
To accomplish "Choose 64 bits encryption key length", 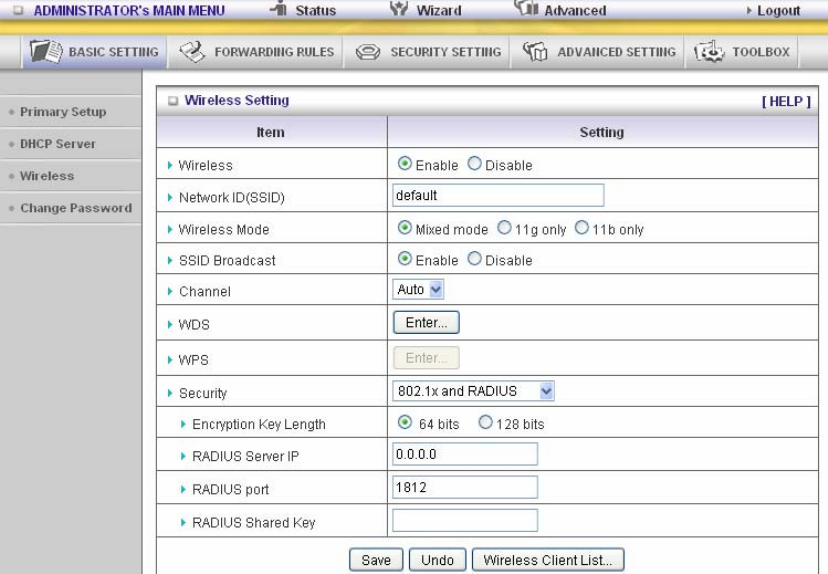I will point(404,422).
